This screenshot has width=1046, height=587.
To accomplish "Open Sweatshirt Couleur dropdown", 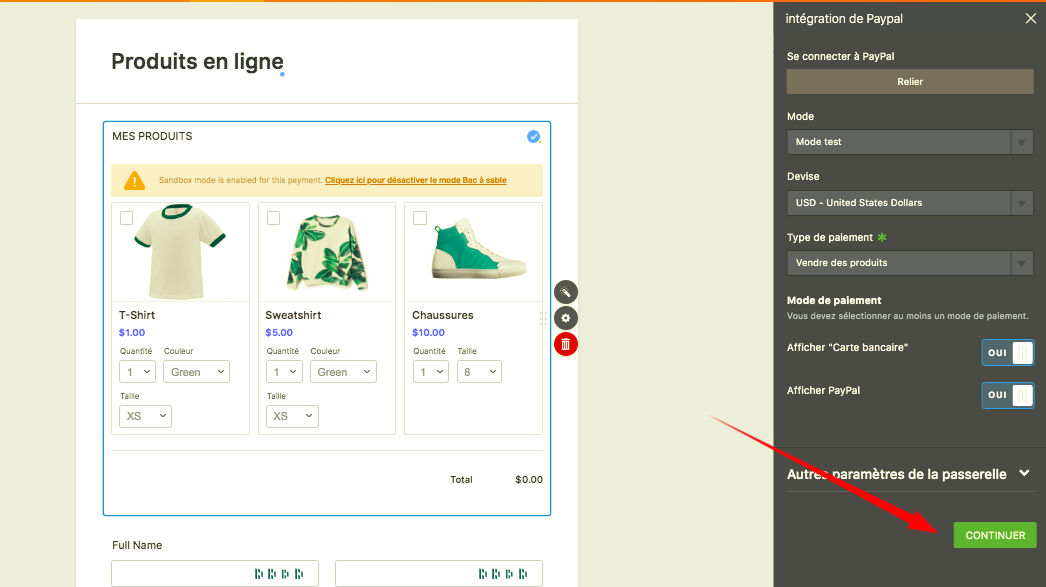I will [343, 372].
